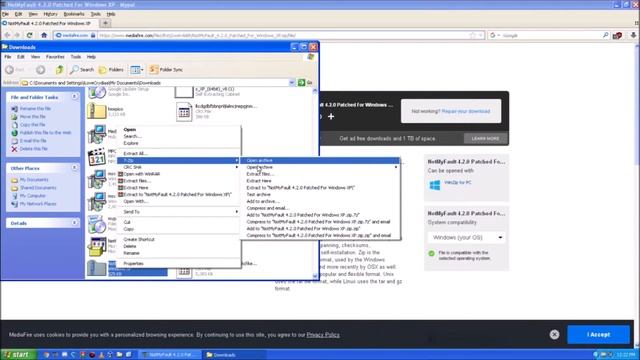Open Windows (your OS) compatibility dropdown
640x360 pixels.
(x=467, y=237)
